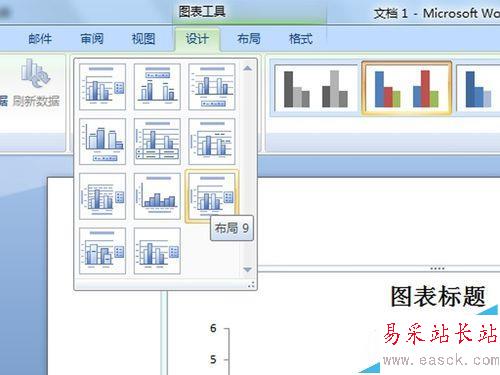Apply the highlighted 布局 9 chart layout

coord(212,196)
